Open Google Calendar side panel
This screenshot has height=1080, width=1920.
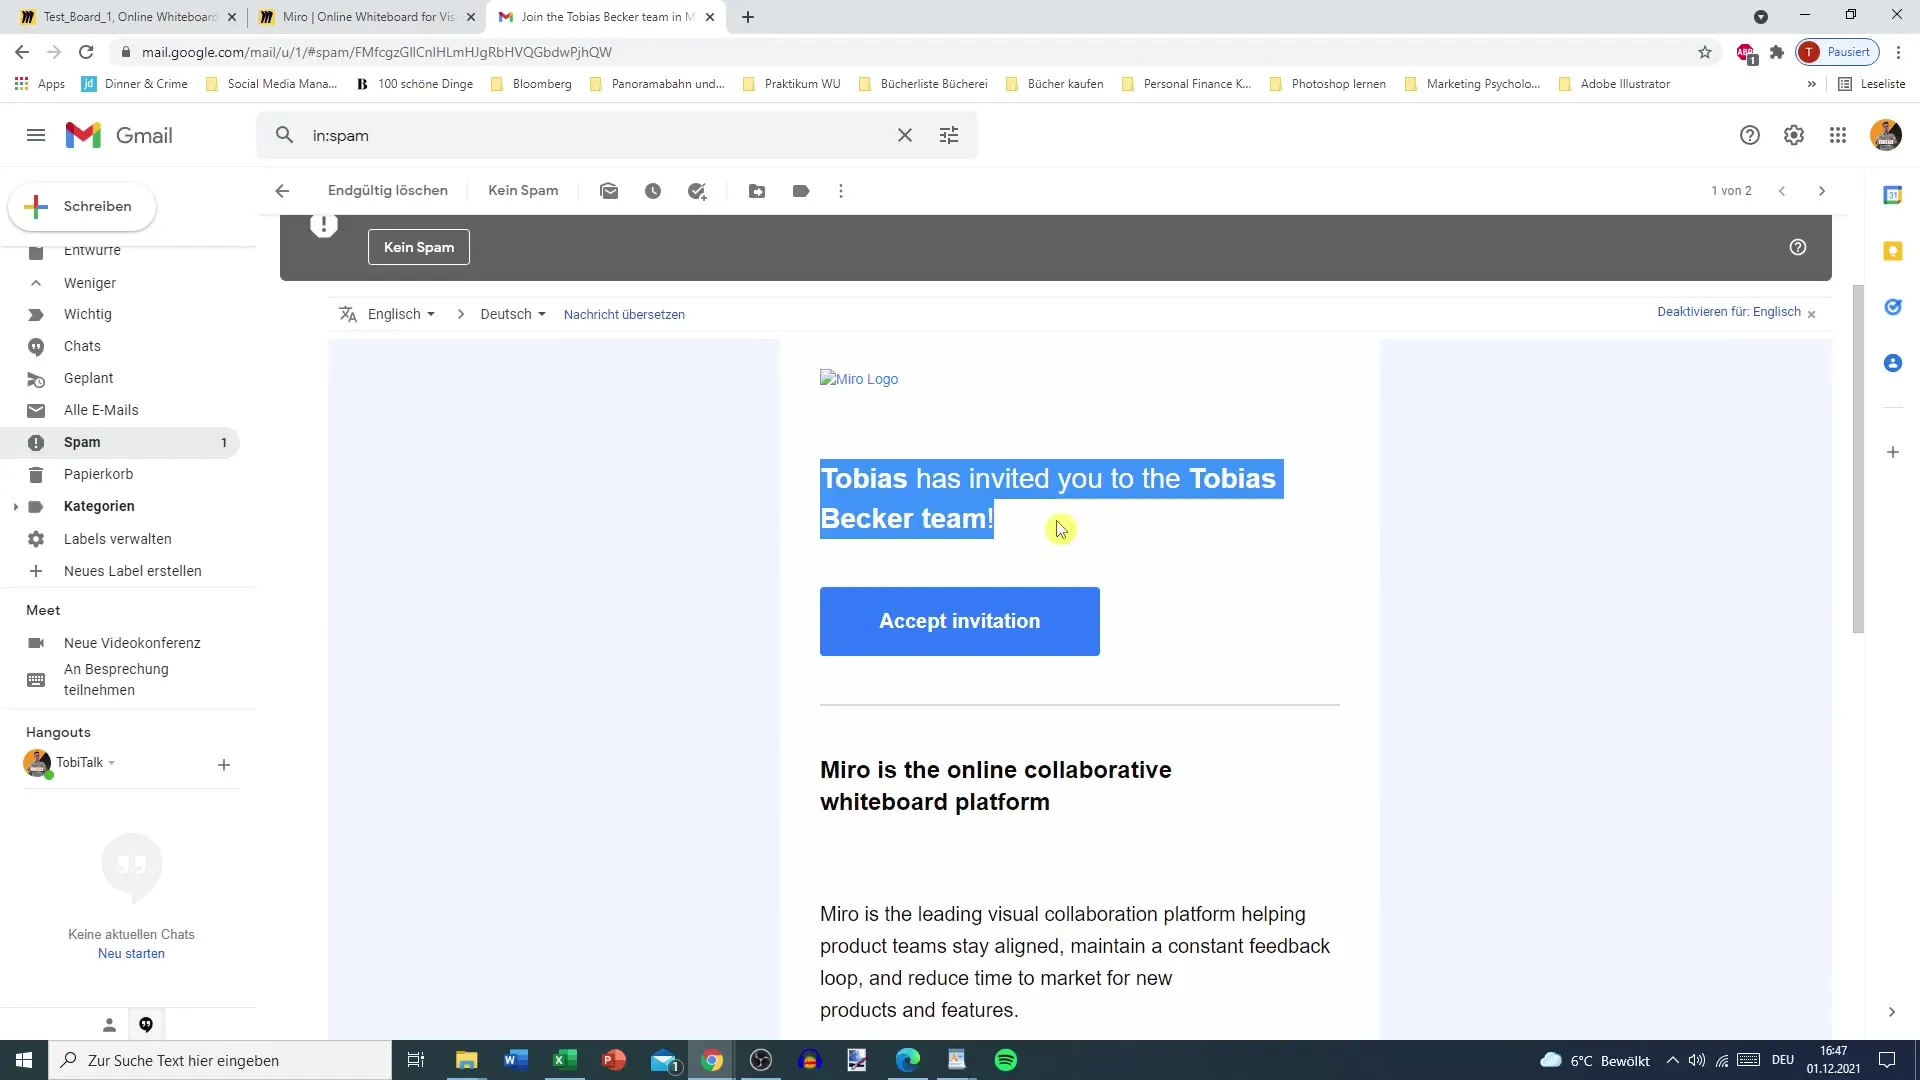coord(1892,195)
